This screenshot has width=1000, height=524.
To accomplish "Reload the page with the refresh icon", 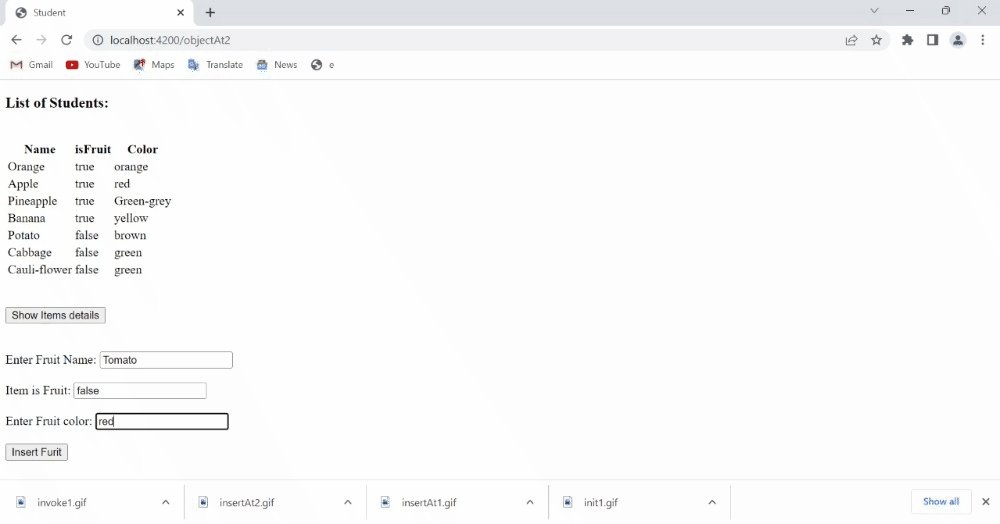I will (x=66, y=40).
